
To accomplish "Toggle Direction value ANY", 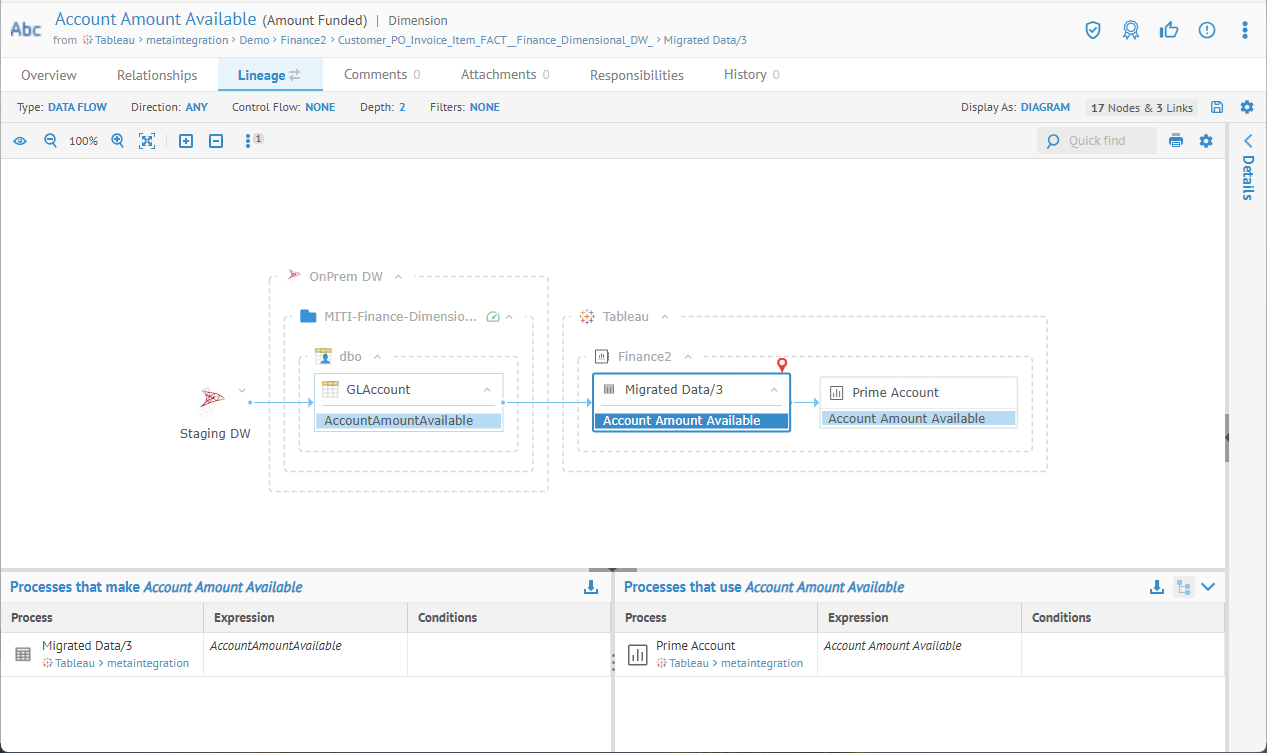I will pos(196,107).
